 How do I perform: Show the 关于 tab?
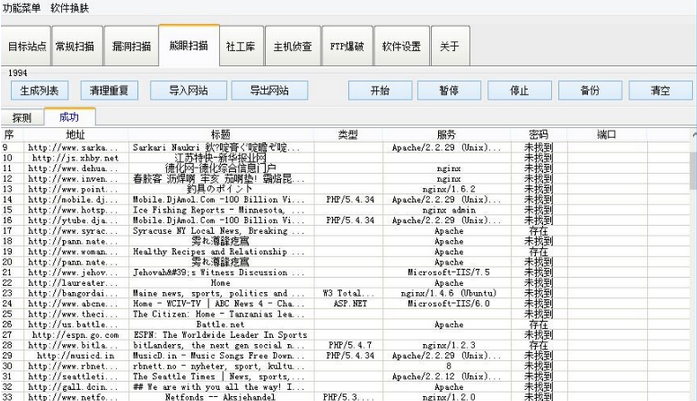pyautogui.click(x=450, y=47)
